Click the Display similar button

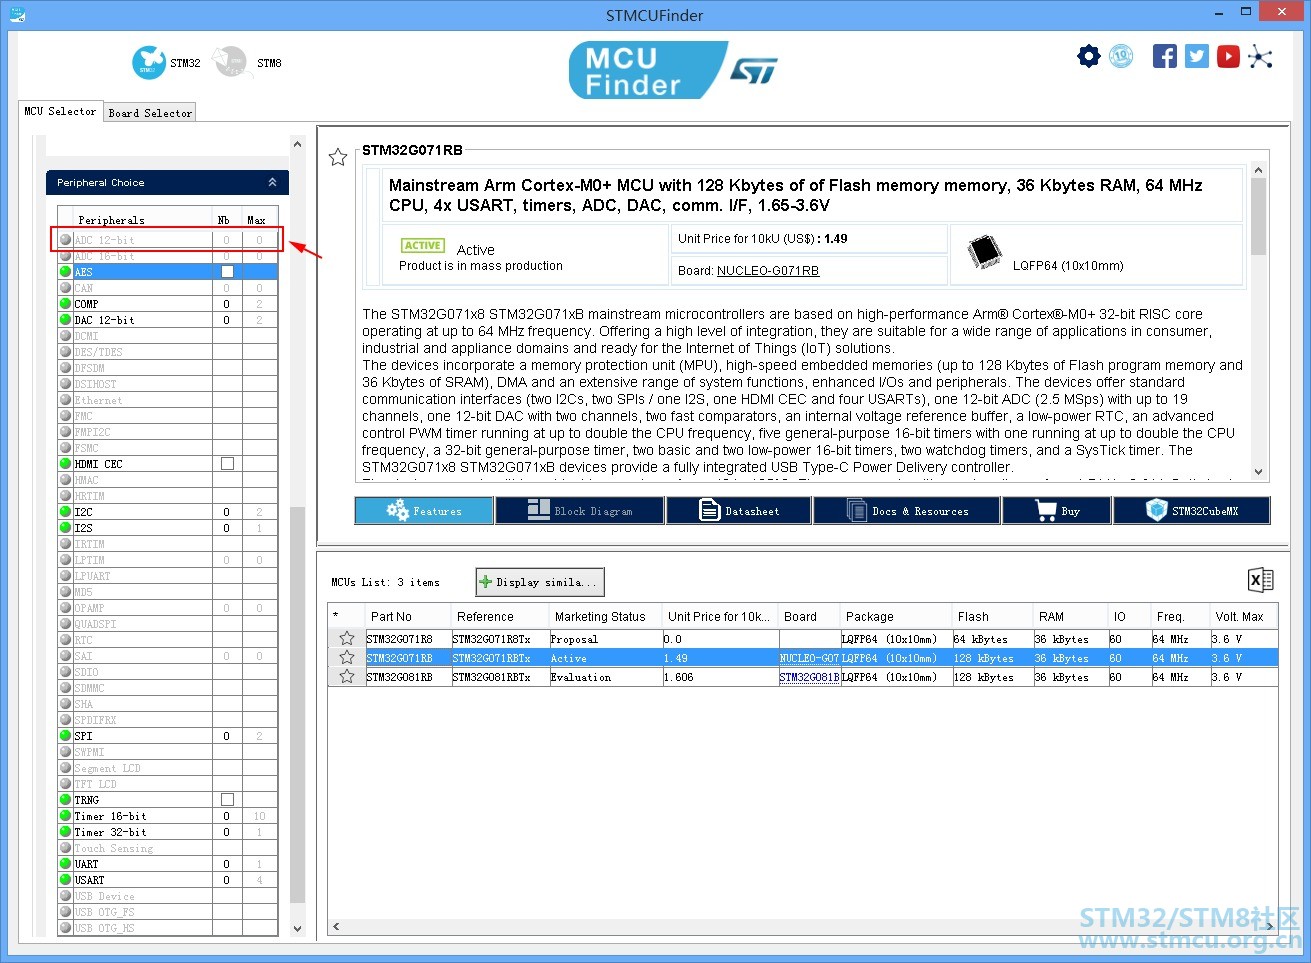pos(540,582)
